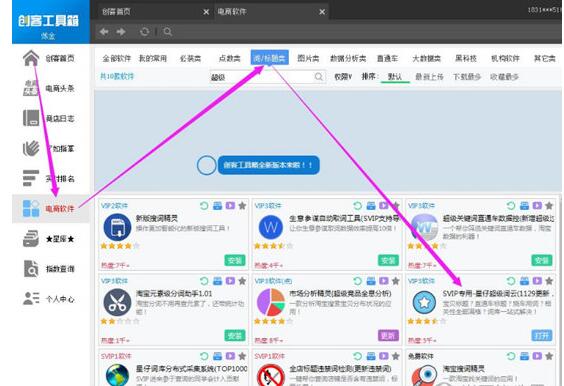Switch to the 直通车 category tab
This screenshot has width=564, height=386.
pos(387,58)
